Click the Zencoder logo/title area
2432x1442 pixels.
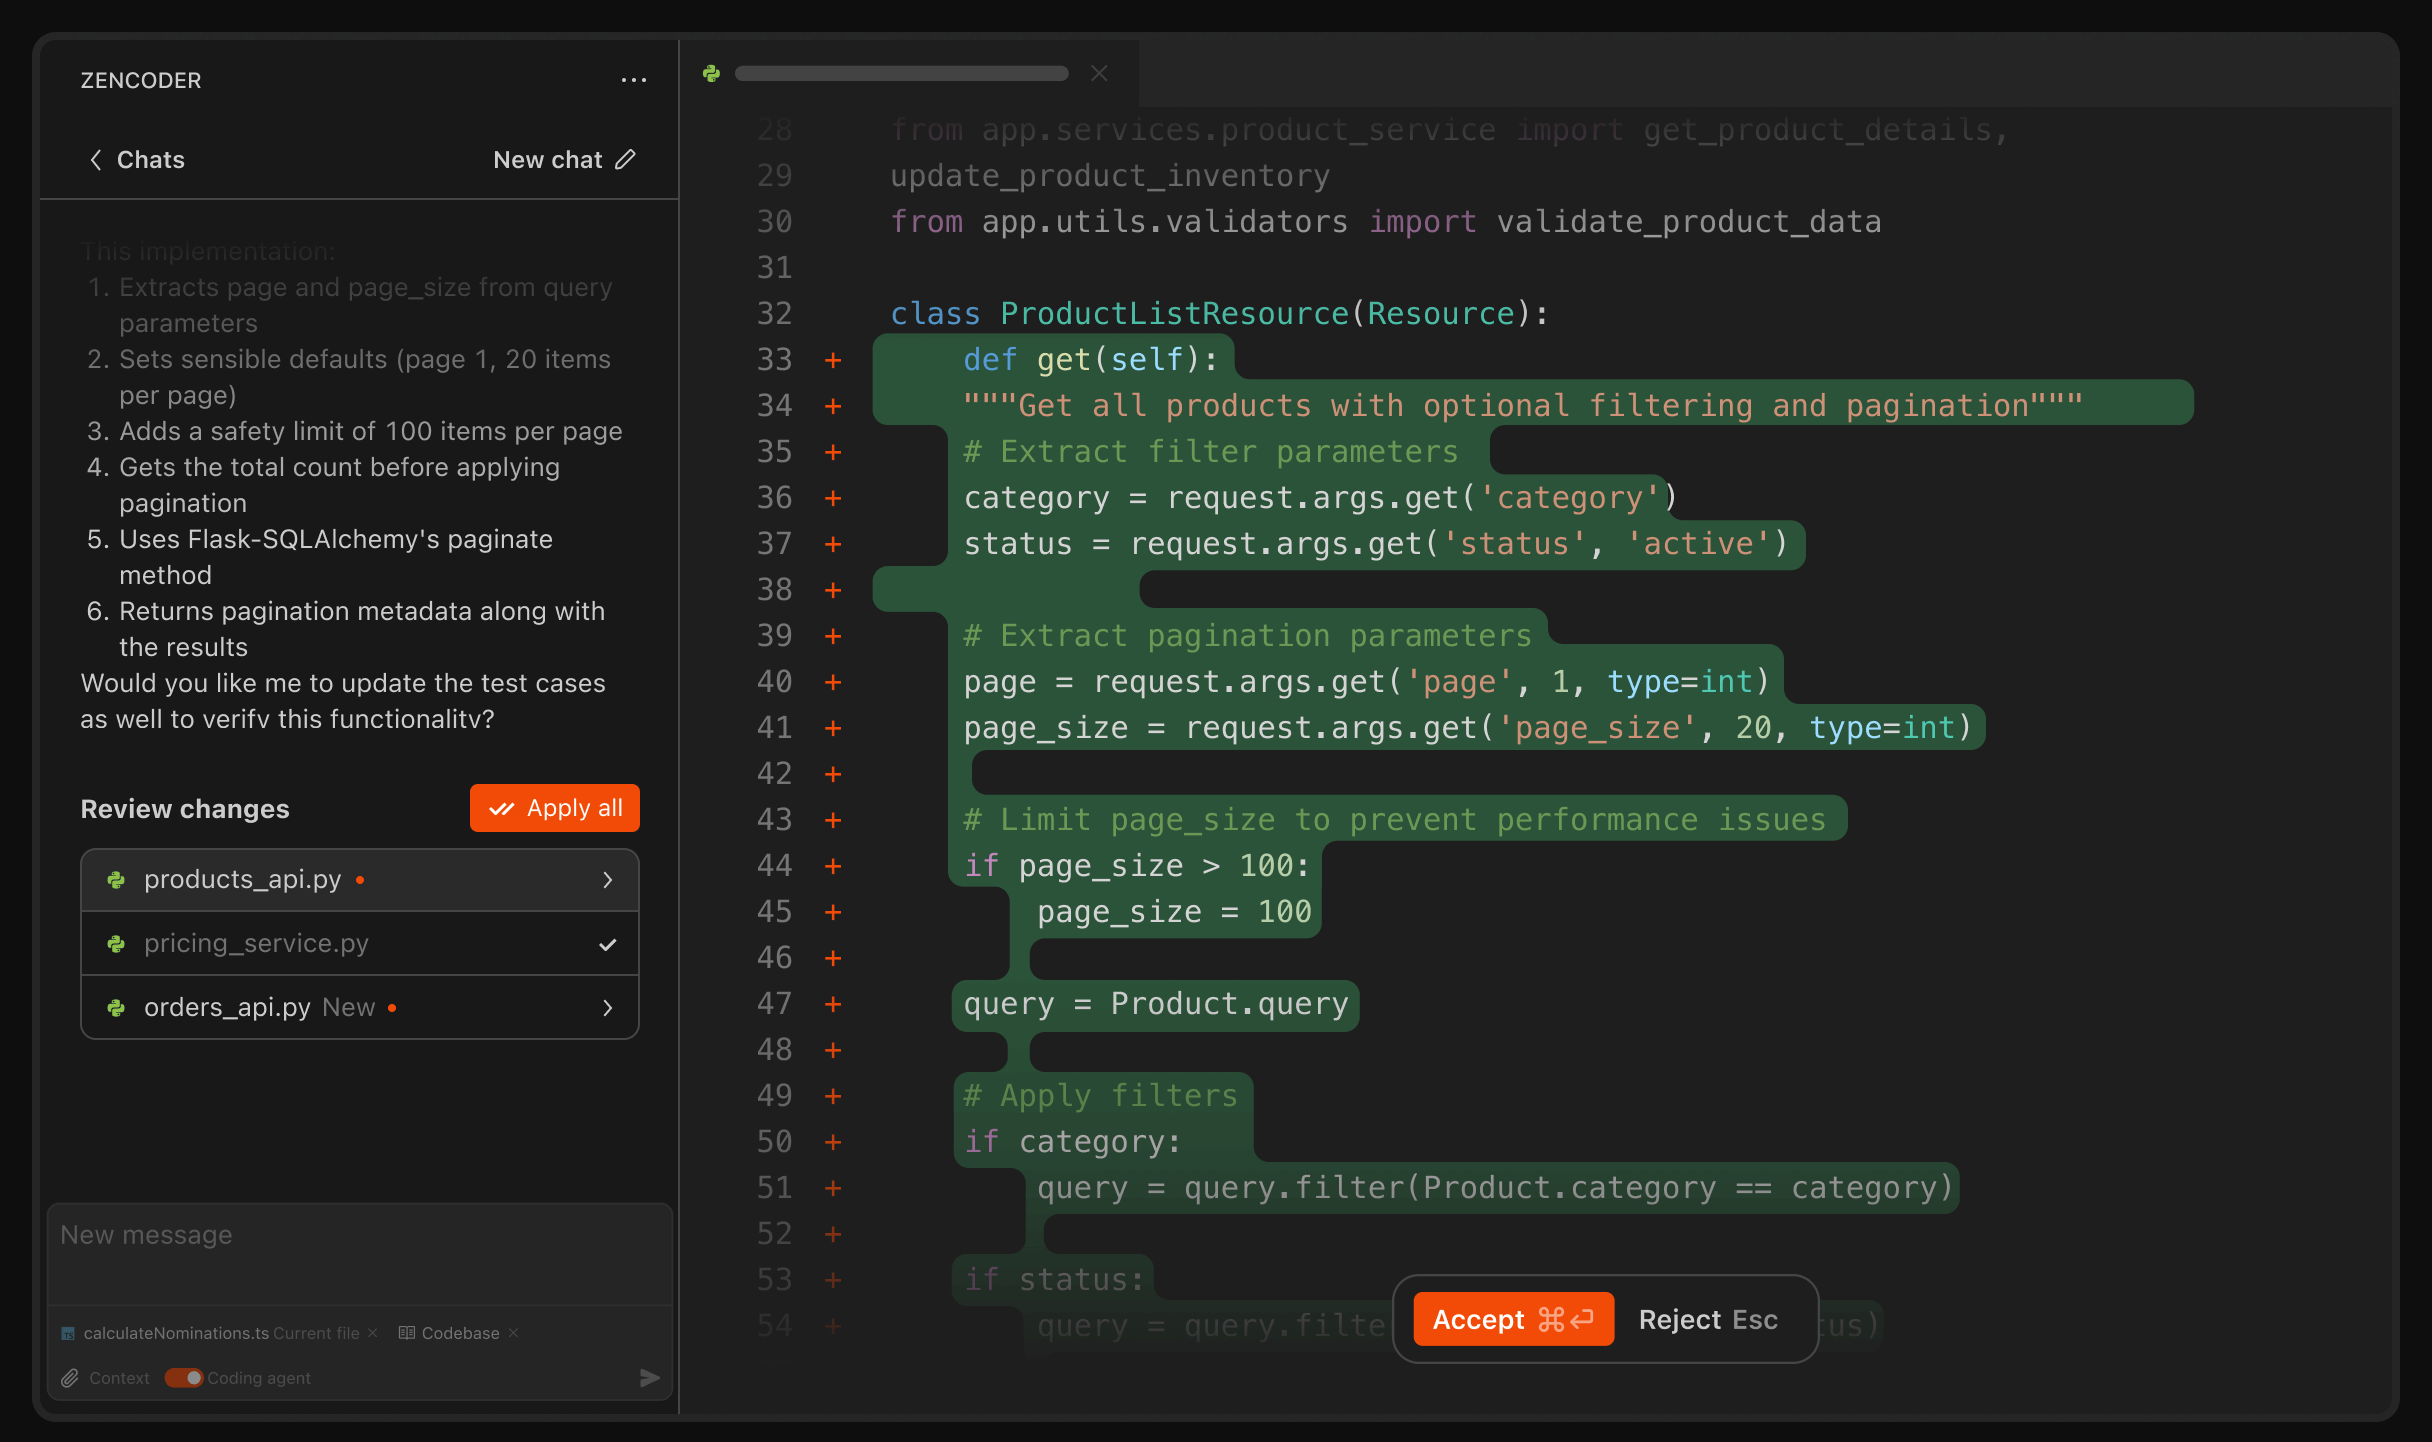pyautogui.click(x=141, y=79)
